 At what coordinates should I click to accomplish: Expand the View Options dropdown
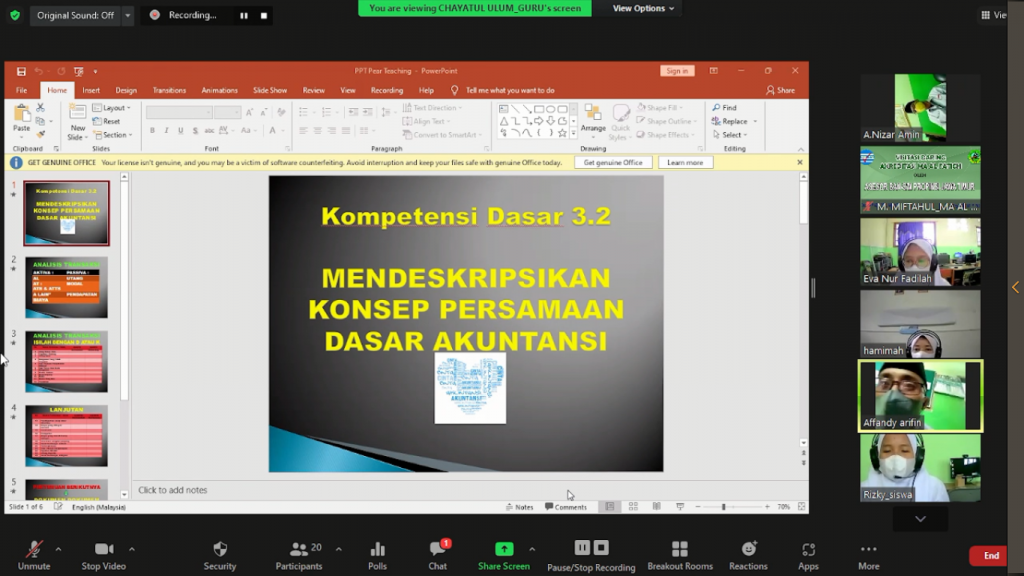pyautogui.click(x=643, y=8)
